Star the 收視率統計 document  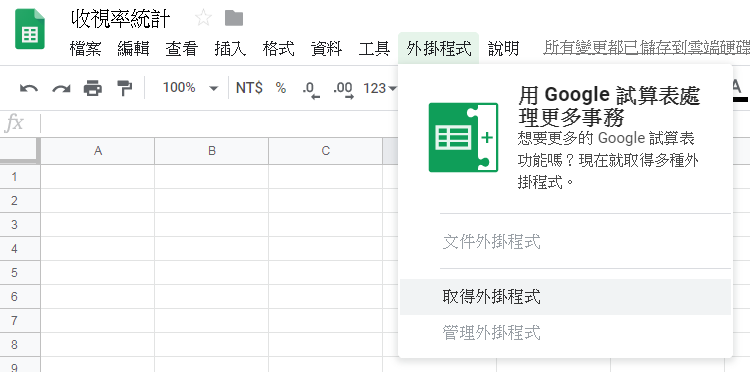[x=203, y=18]
